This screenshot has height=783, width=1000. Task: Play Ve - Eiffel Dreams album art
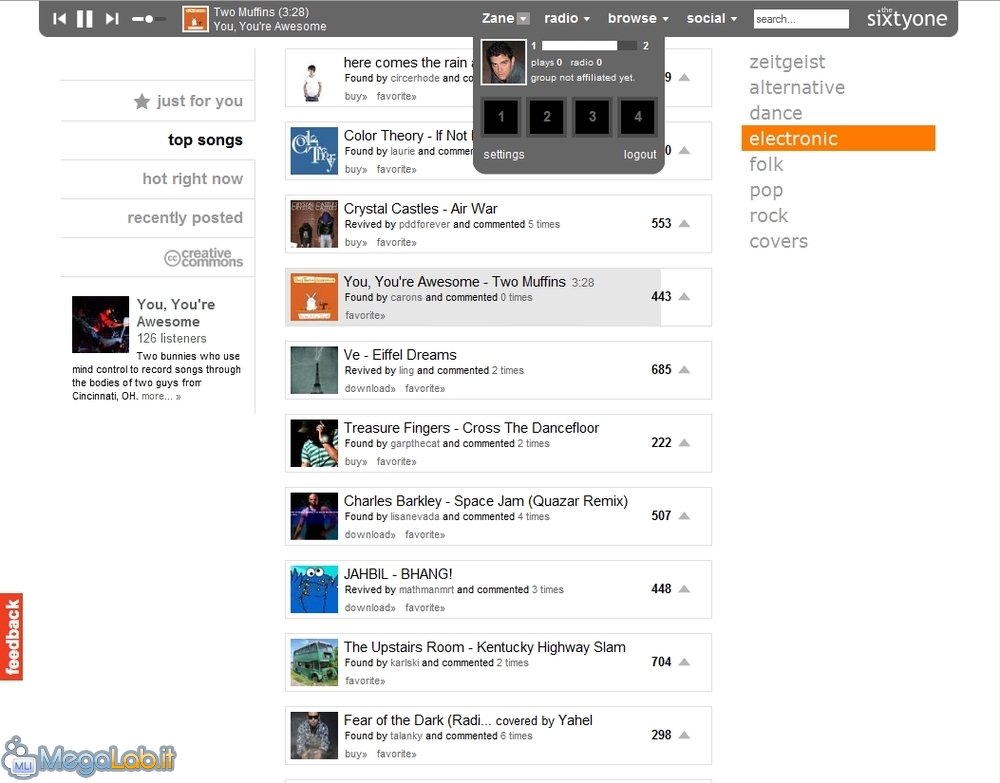314,370
